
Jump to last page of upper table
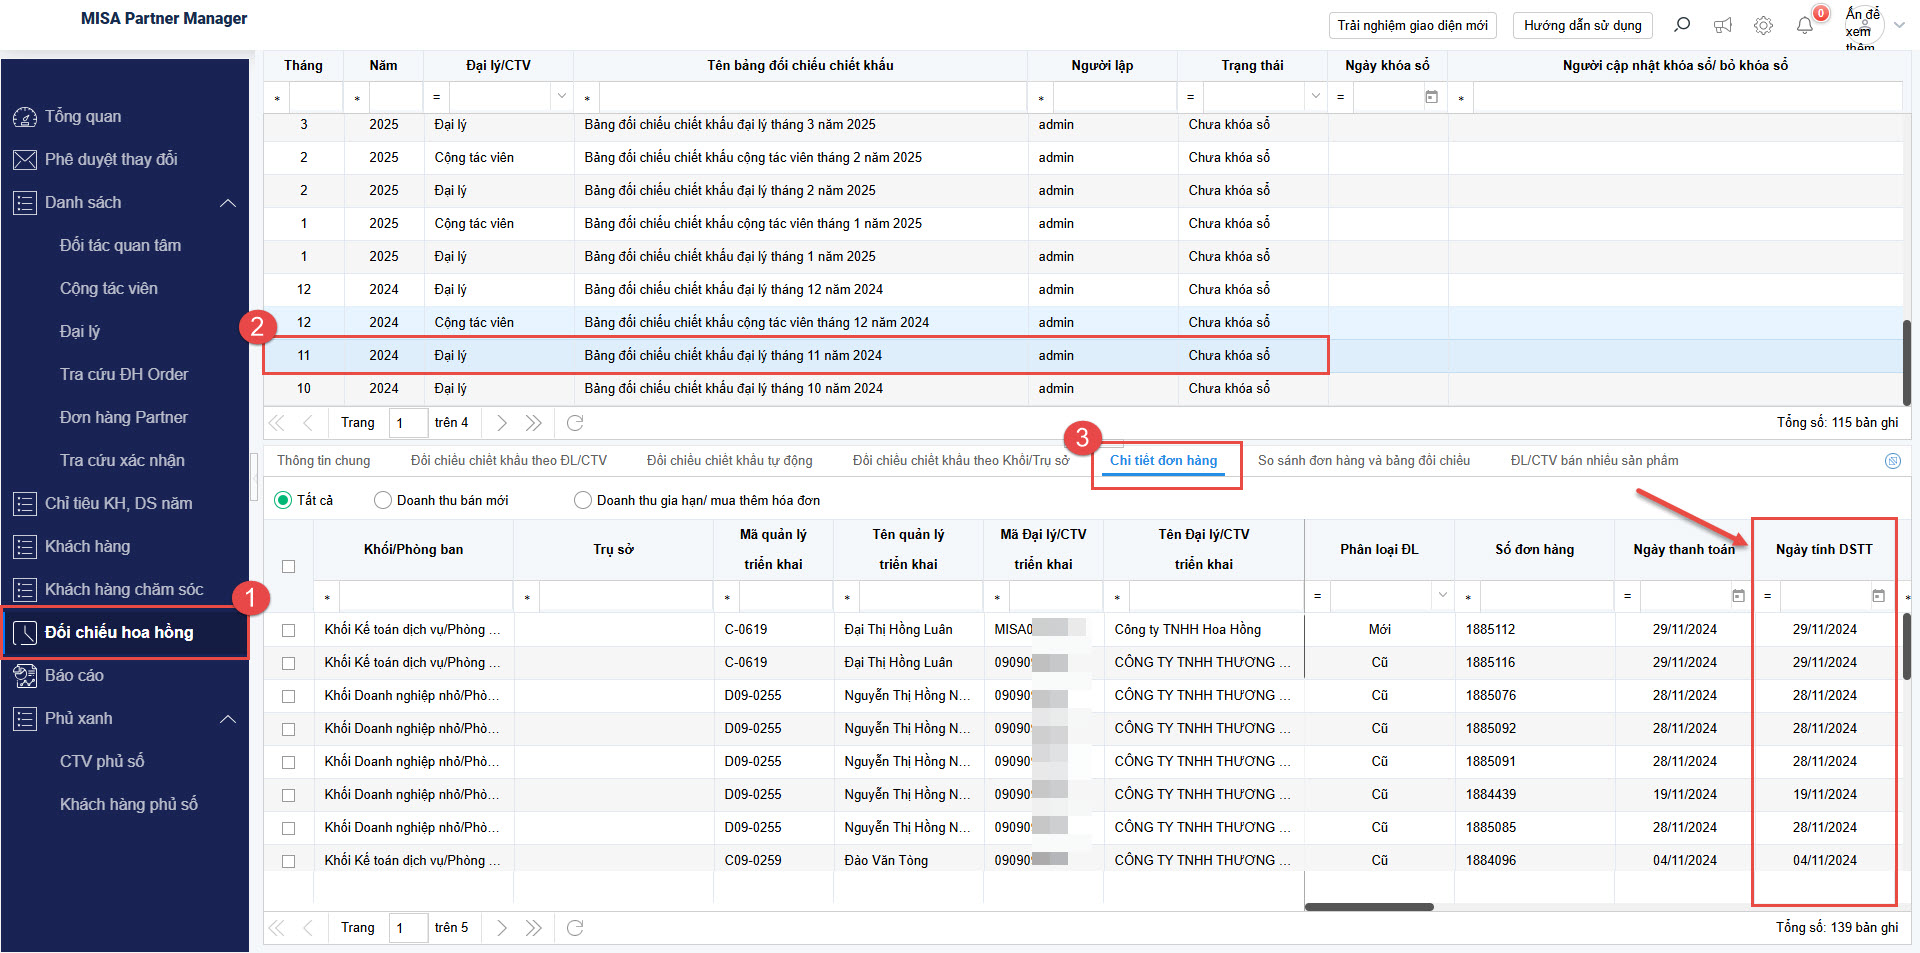(534, 423)
